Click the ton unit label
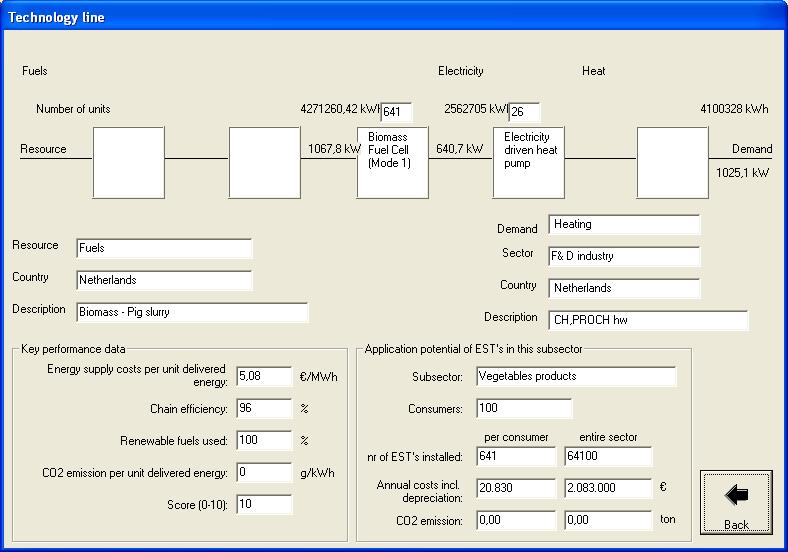 (x=668, y=519)
